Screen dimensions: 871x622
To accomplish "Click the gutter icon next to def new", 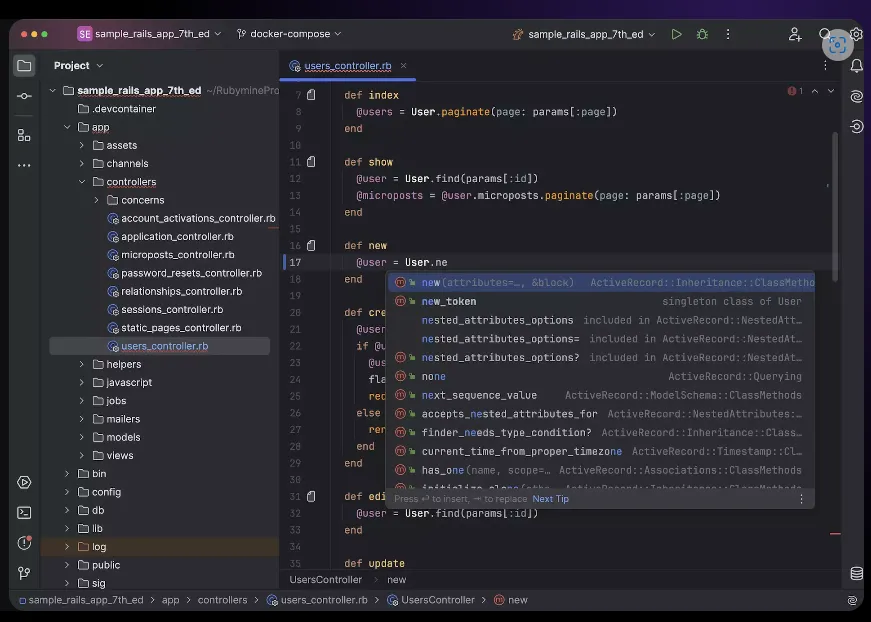I will pos(311,245).
